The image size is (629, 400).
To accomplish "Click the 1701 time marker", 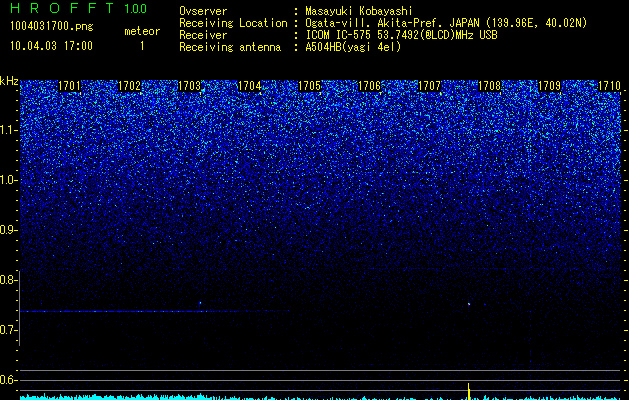I will [69, 86].
